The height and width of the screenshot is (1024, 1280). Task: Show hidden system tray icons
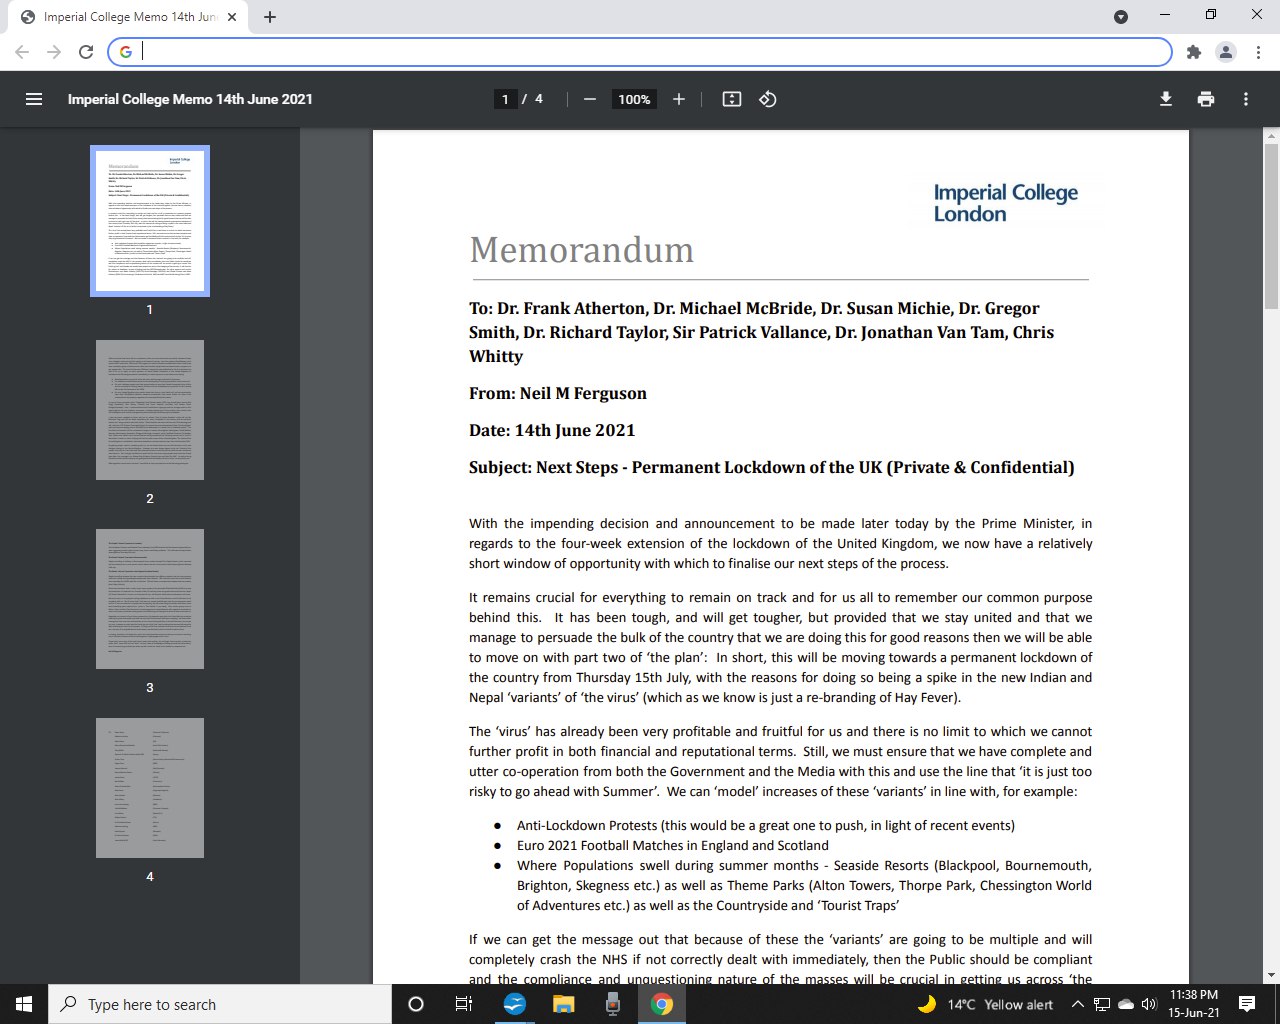(x=1078, y=1004)
